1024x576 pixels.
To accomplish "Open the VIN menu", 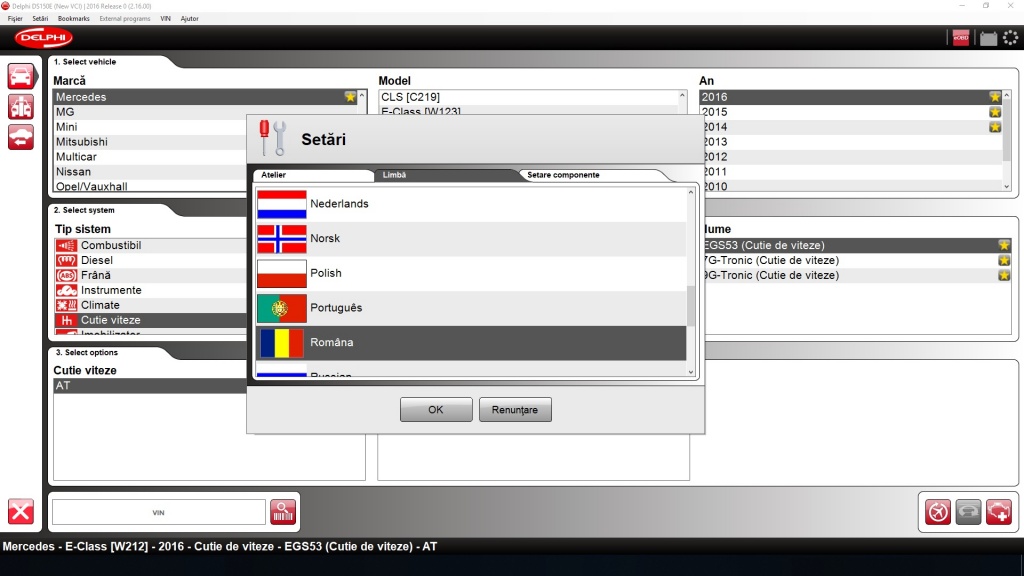I will coord(165,19).
